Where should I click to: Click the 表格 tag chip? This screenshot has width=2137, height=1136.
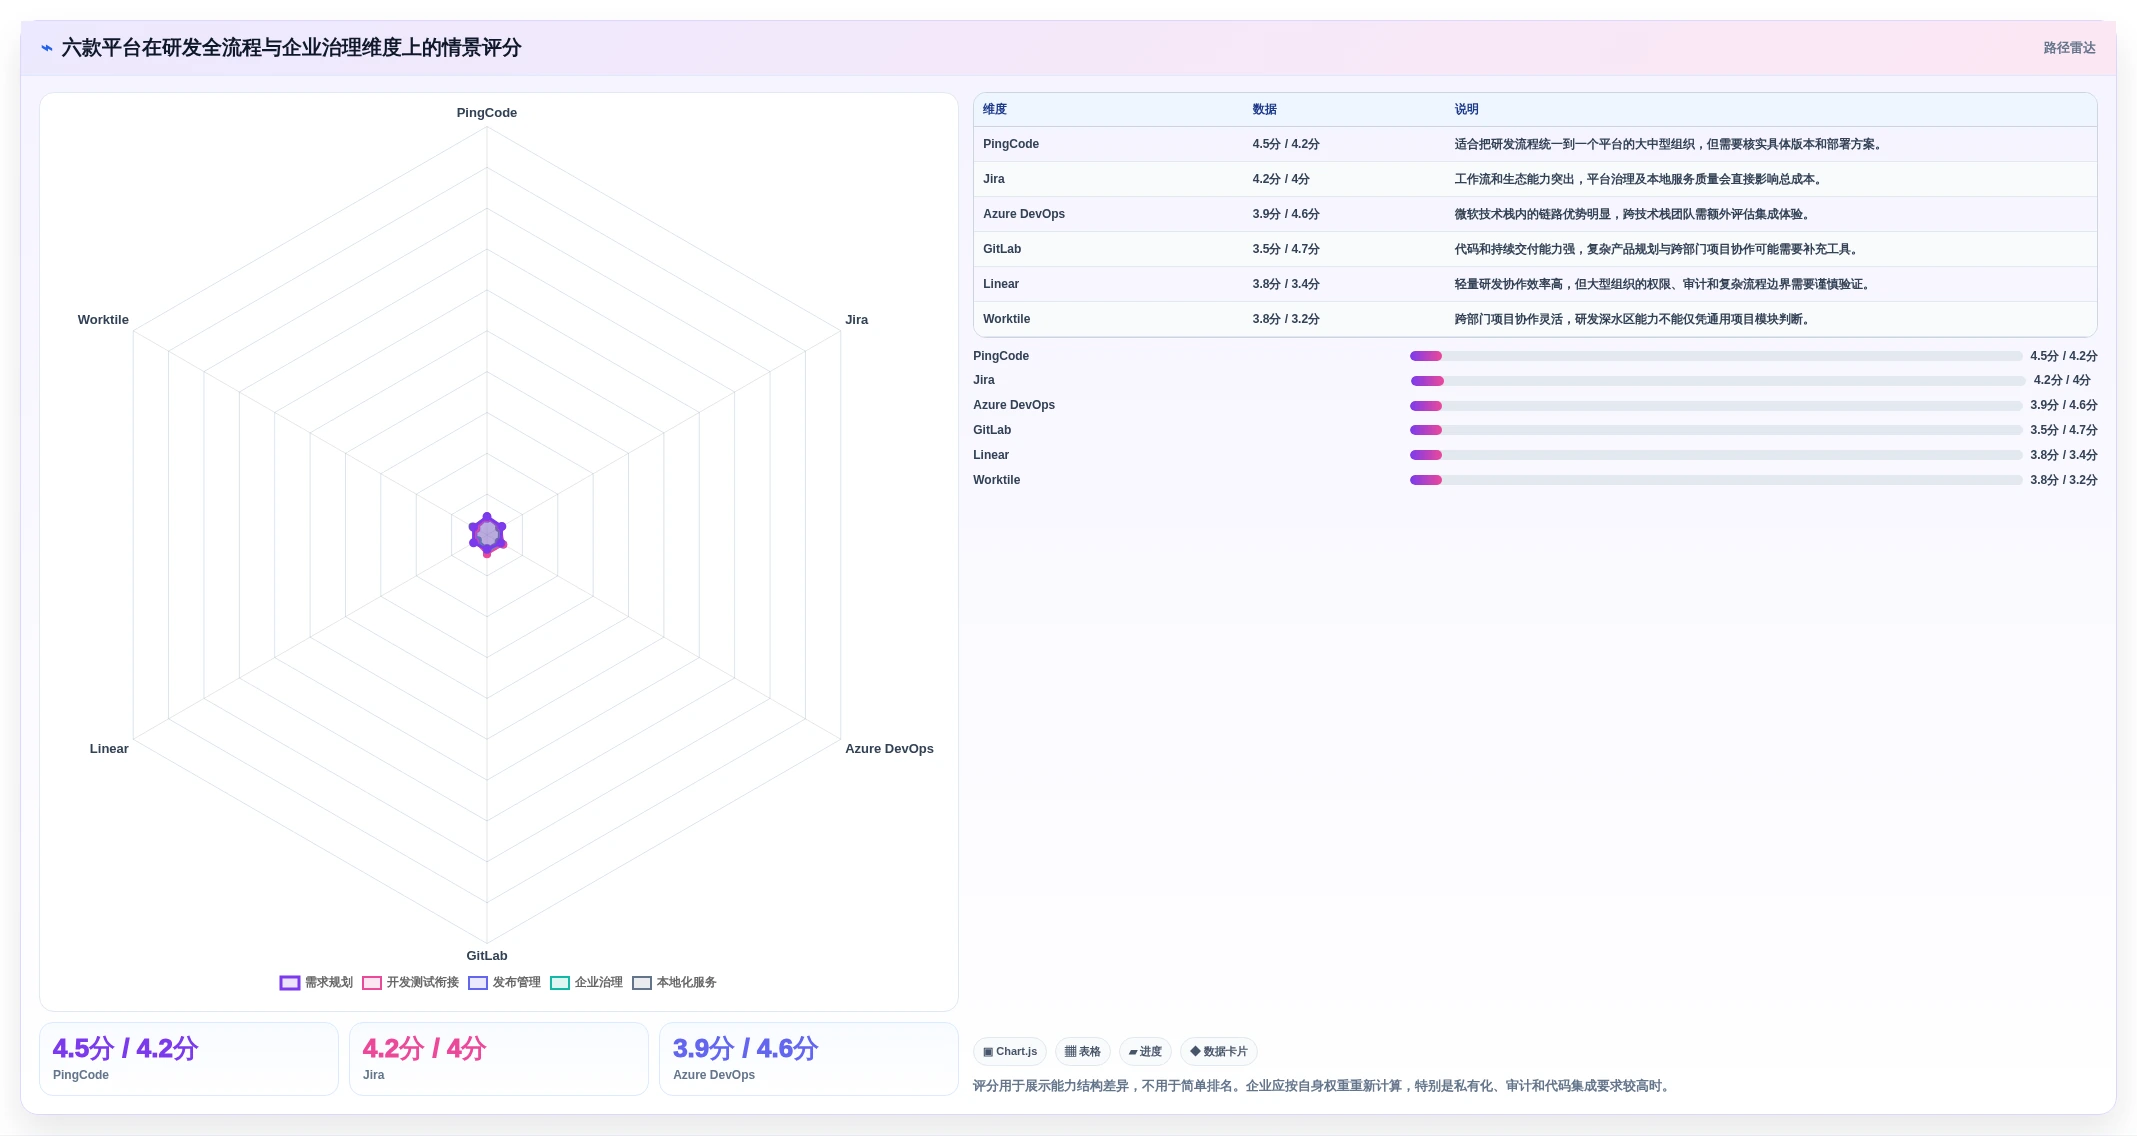[1083, 1051]
